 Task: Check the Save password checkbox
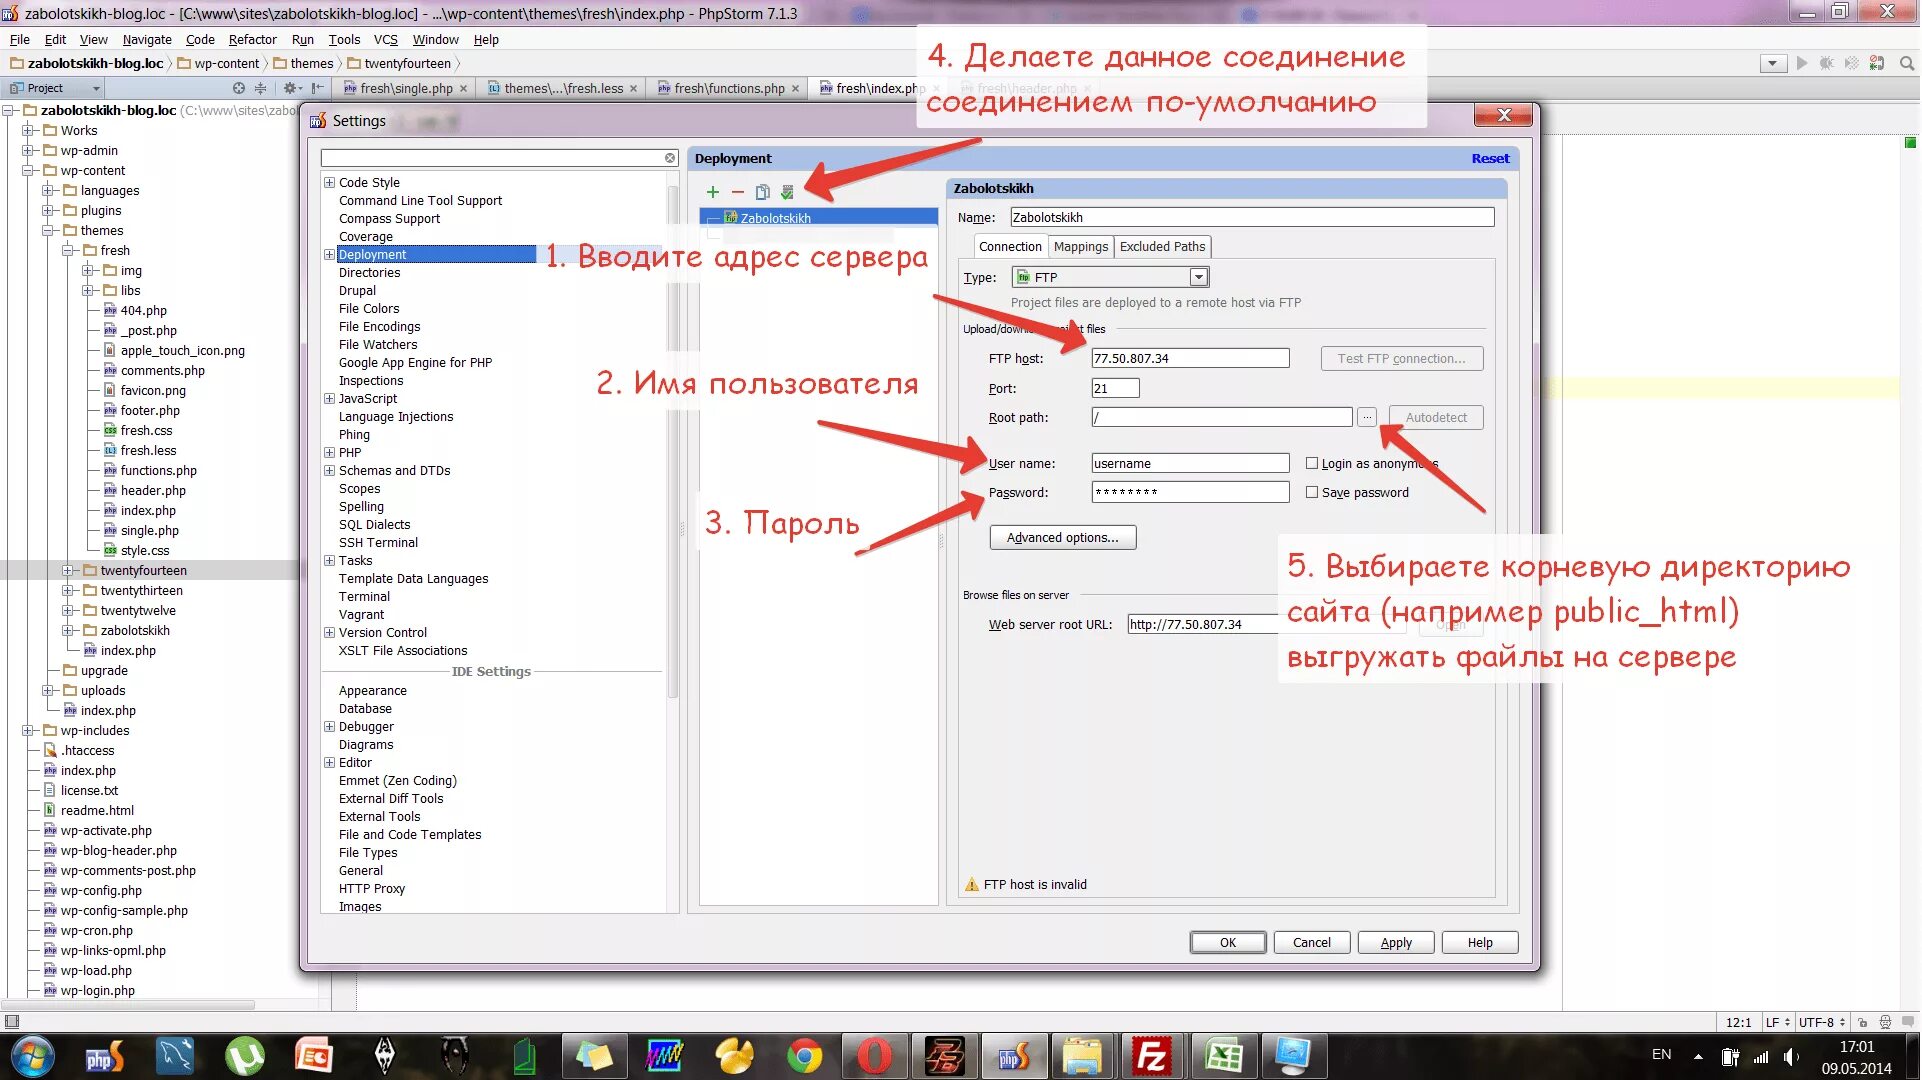pyautogui.click(x=1312, y=492)
